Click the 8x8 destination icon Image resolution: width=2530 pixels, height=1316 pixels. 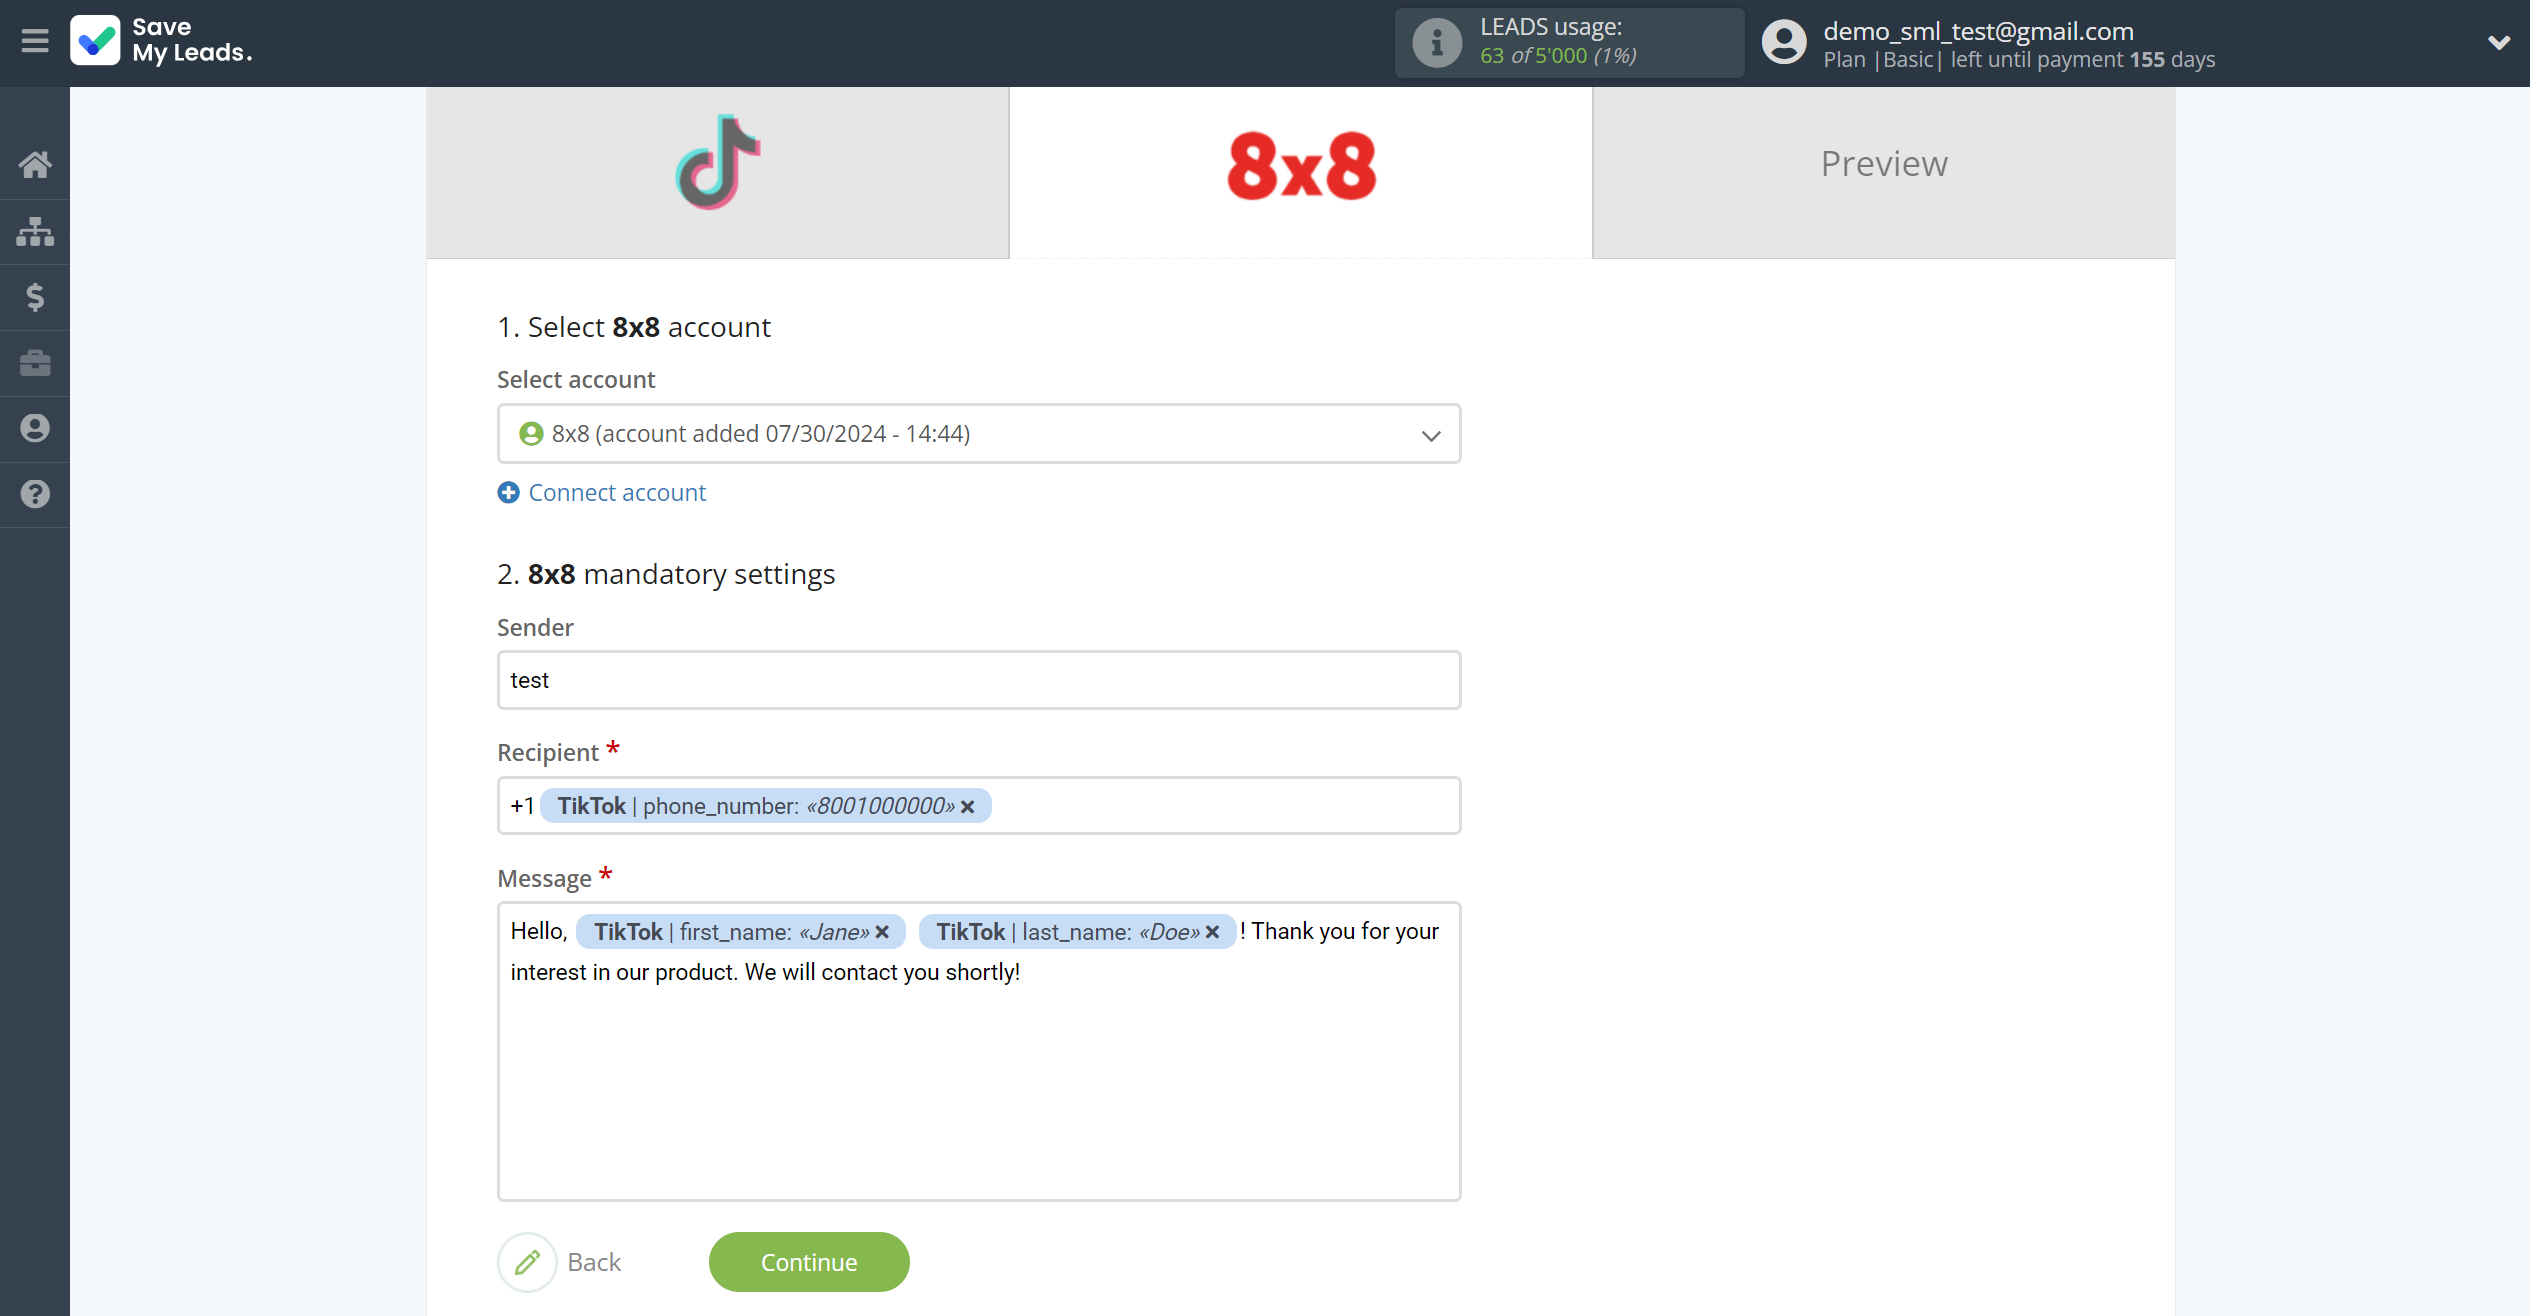tap(1302, 164)
